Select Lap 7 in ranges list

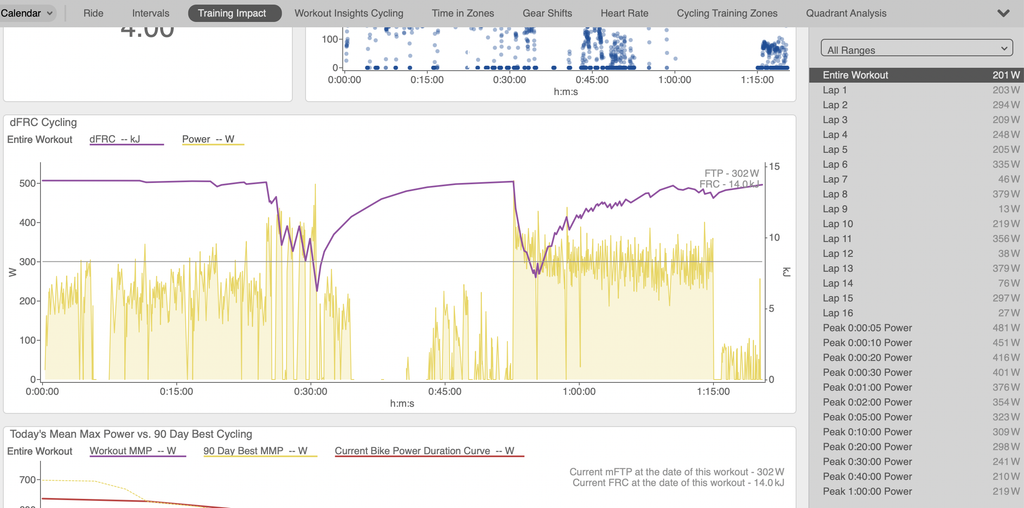[916, 179]
